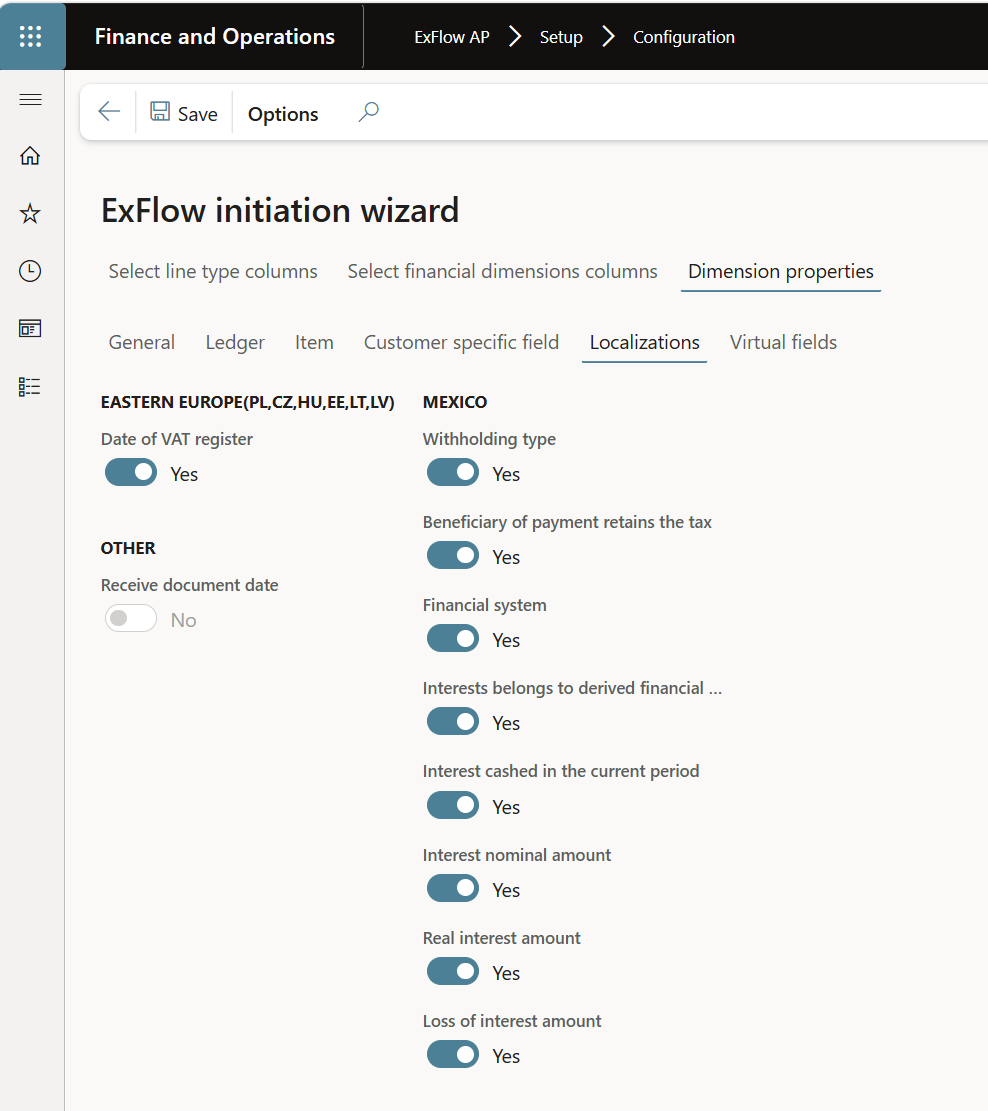The image size is (988, 1111).
Task: Toggle Financial system switch
Action: point(453,638)
